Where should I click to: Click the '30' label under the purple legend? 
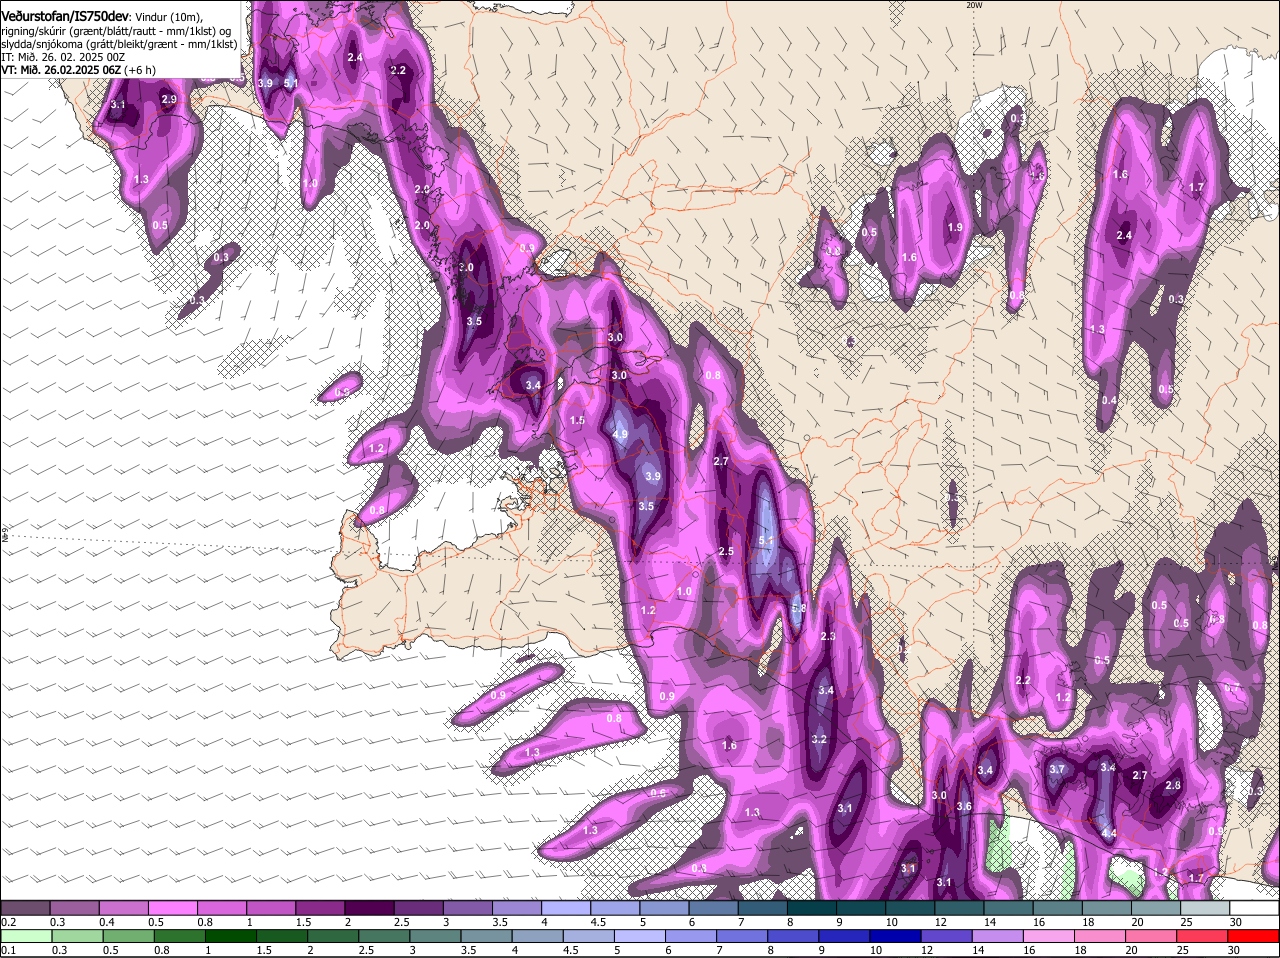click(x=1236, y=921)
